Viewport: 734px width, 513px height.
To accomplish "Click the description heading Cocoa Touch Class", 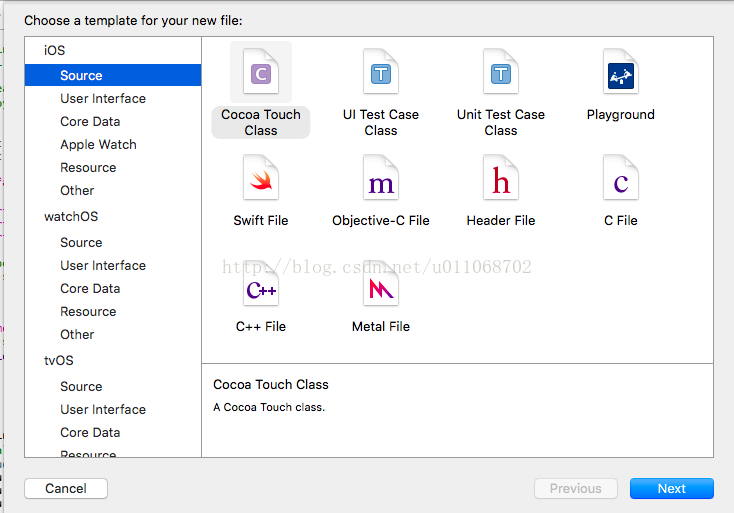I will coord(271,384).
